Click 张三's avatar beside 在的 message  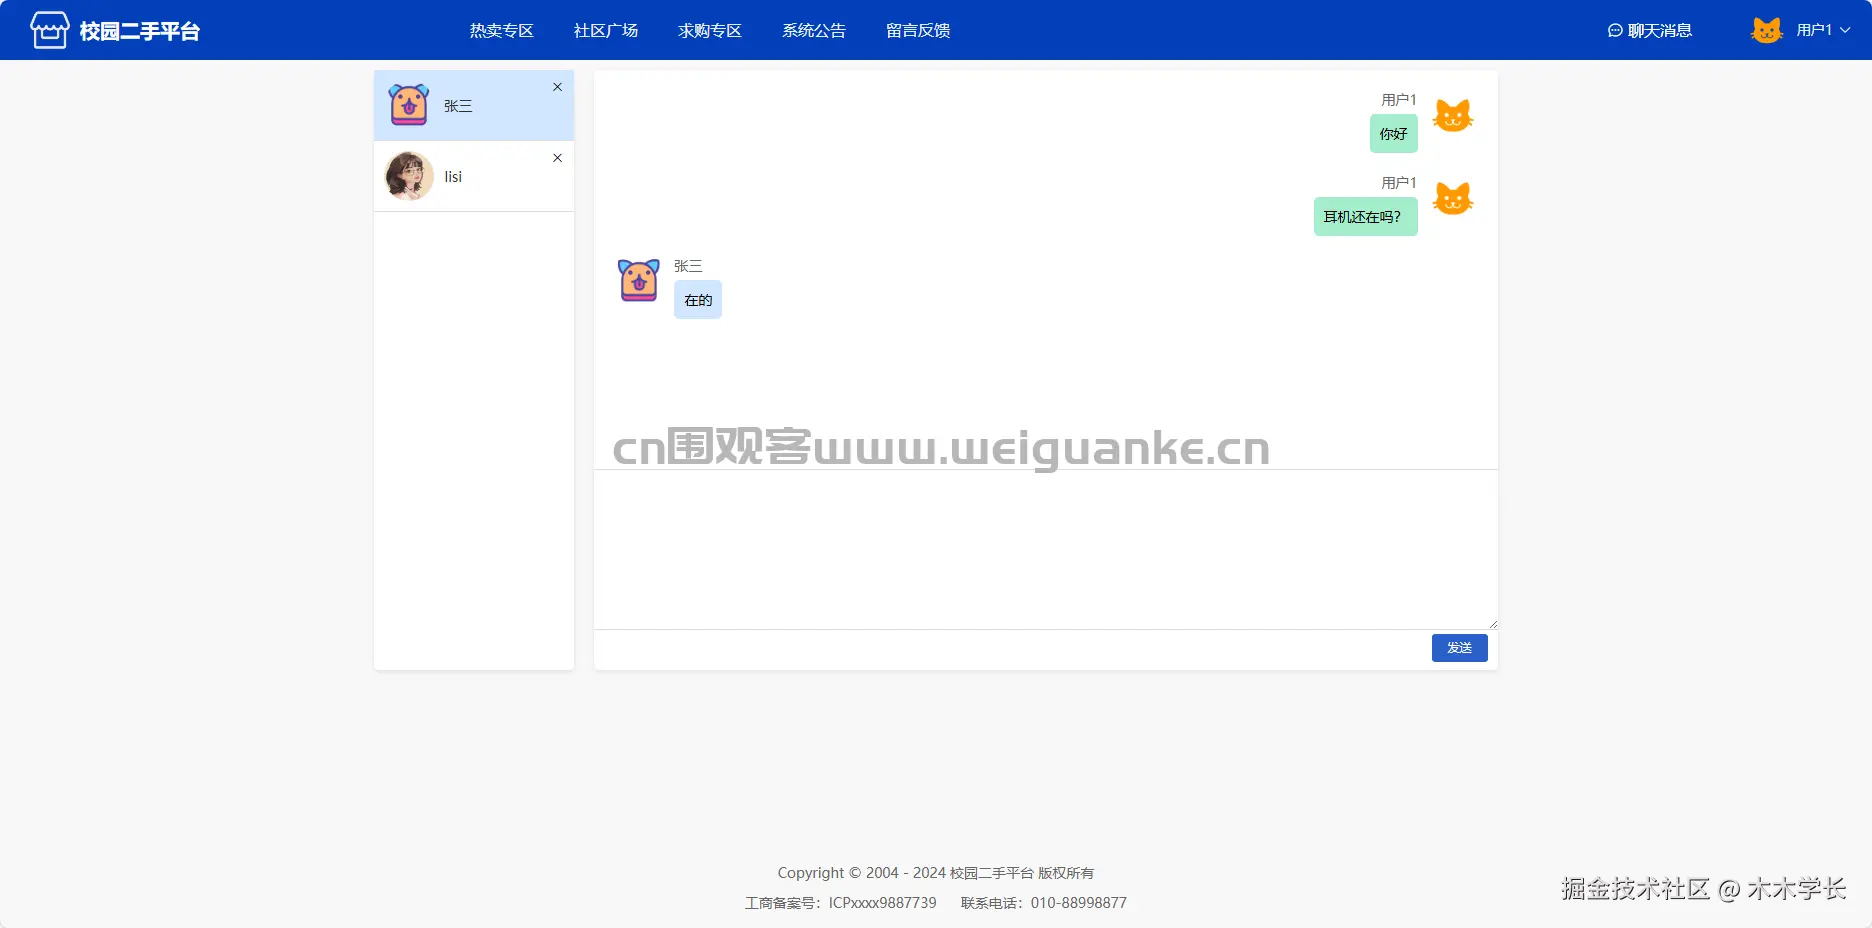click(639, 280)
